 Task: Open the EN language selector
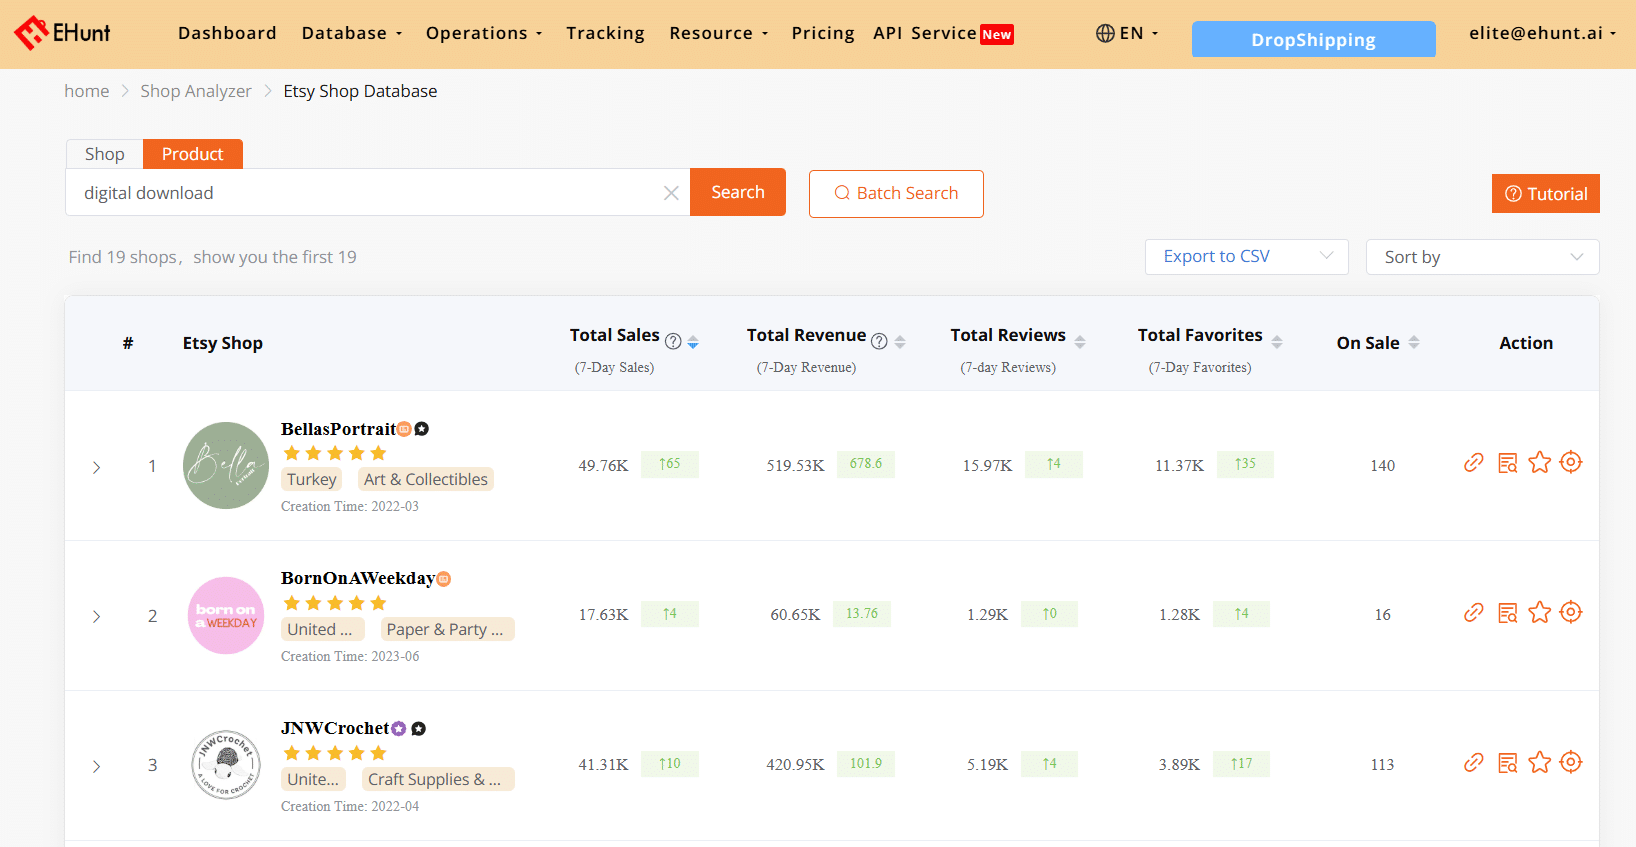point(1127,33)
